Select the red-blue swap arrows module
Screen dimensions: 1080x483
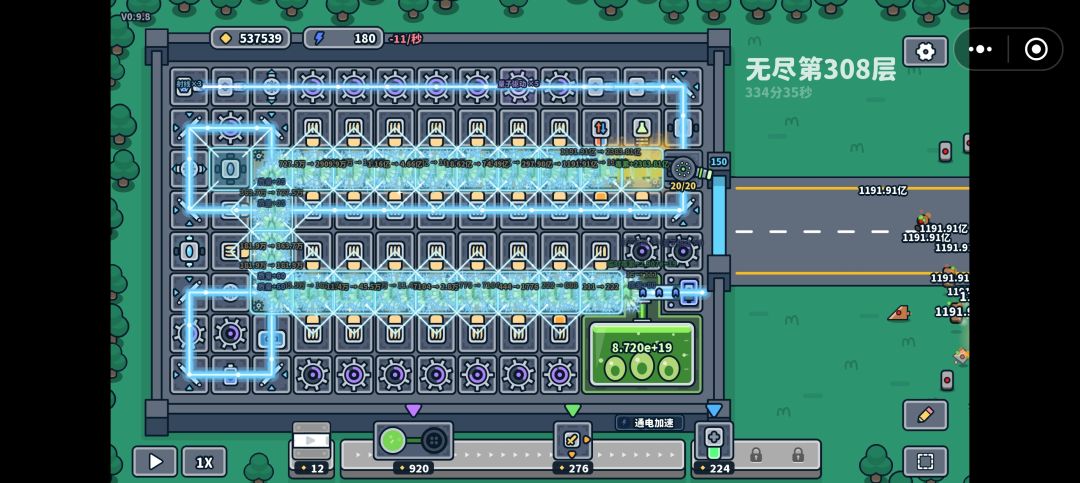coord(601,128)
